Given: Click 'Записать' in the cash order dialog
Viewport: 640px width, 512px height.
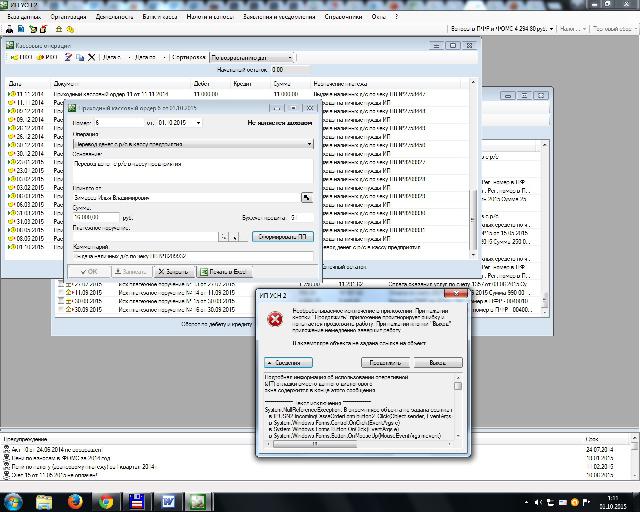Looking at the screenshot, I should (x=133, y=272).
